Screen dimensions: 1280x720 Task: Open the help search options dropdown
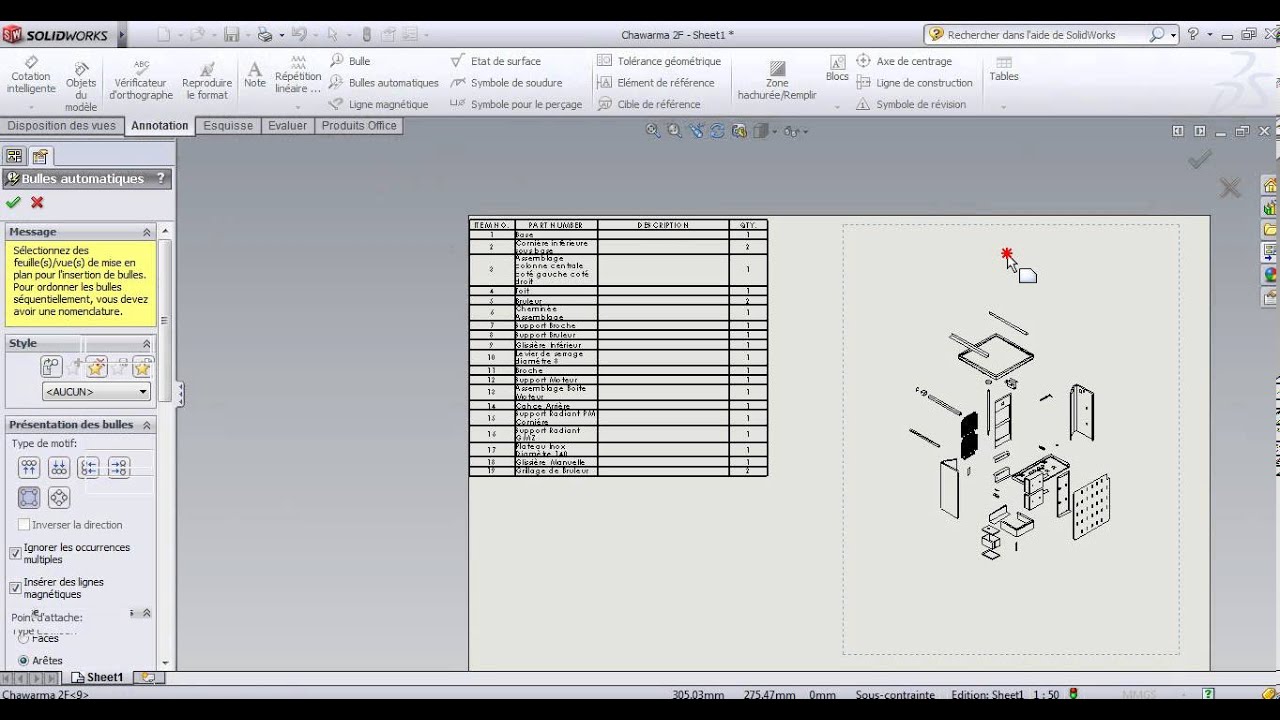tap(1173, 35)
